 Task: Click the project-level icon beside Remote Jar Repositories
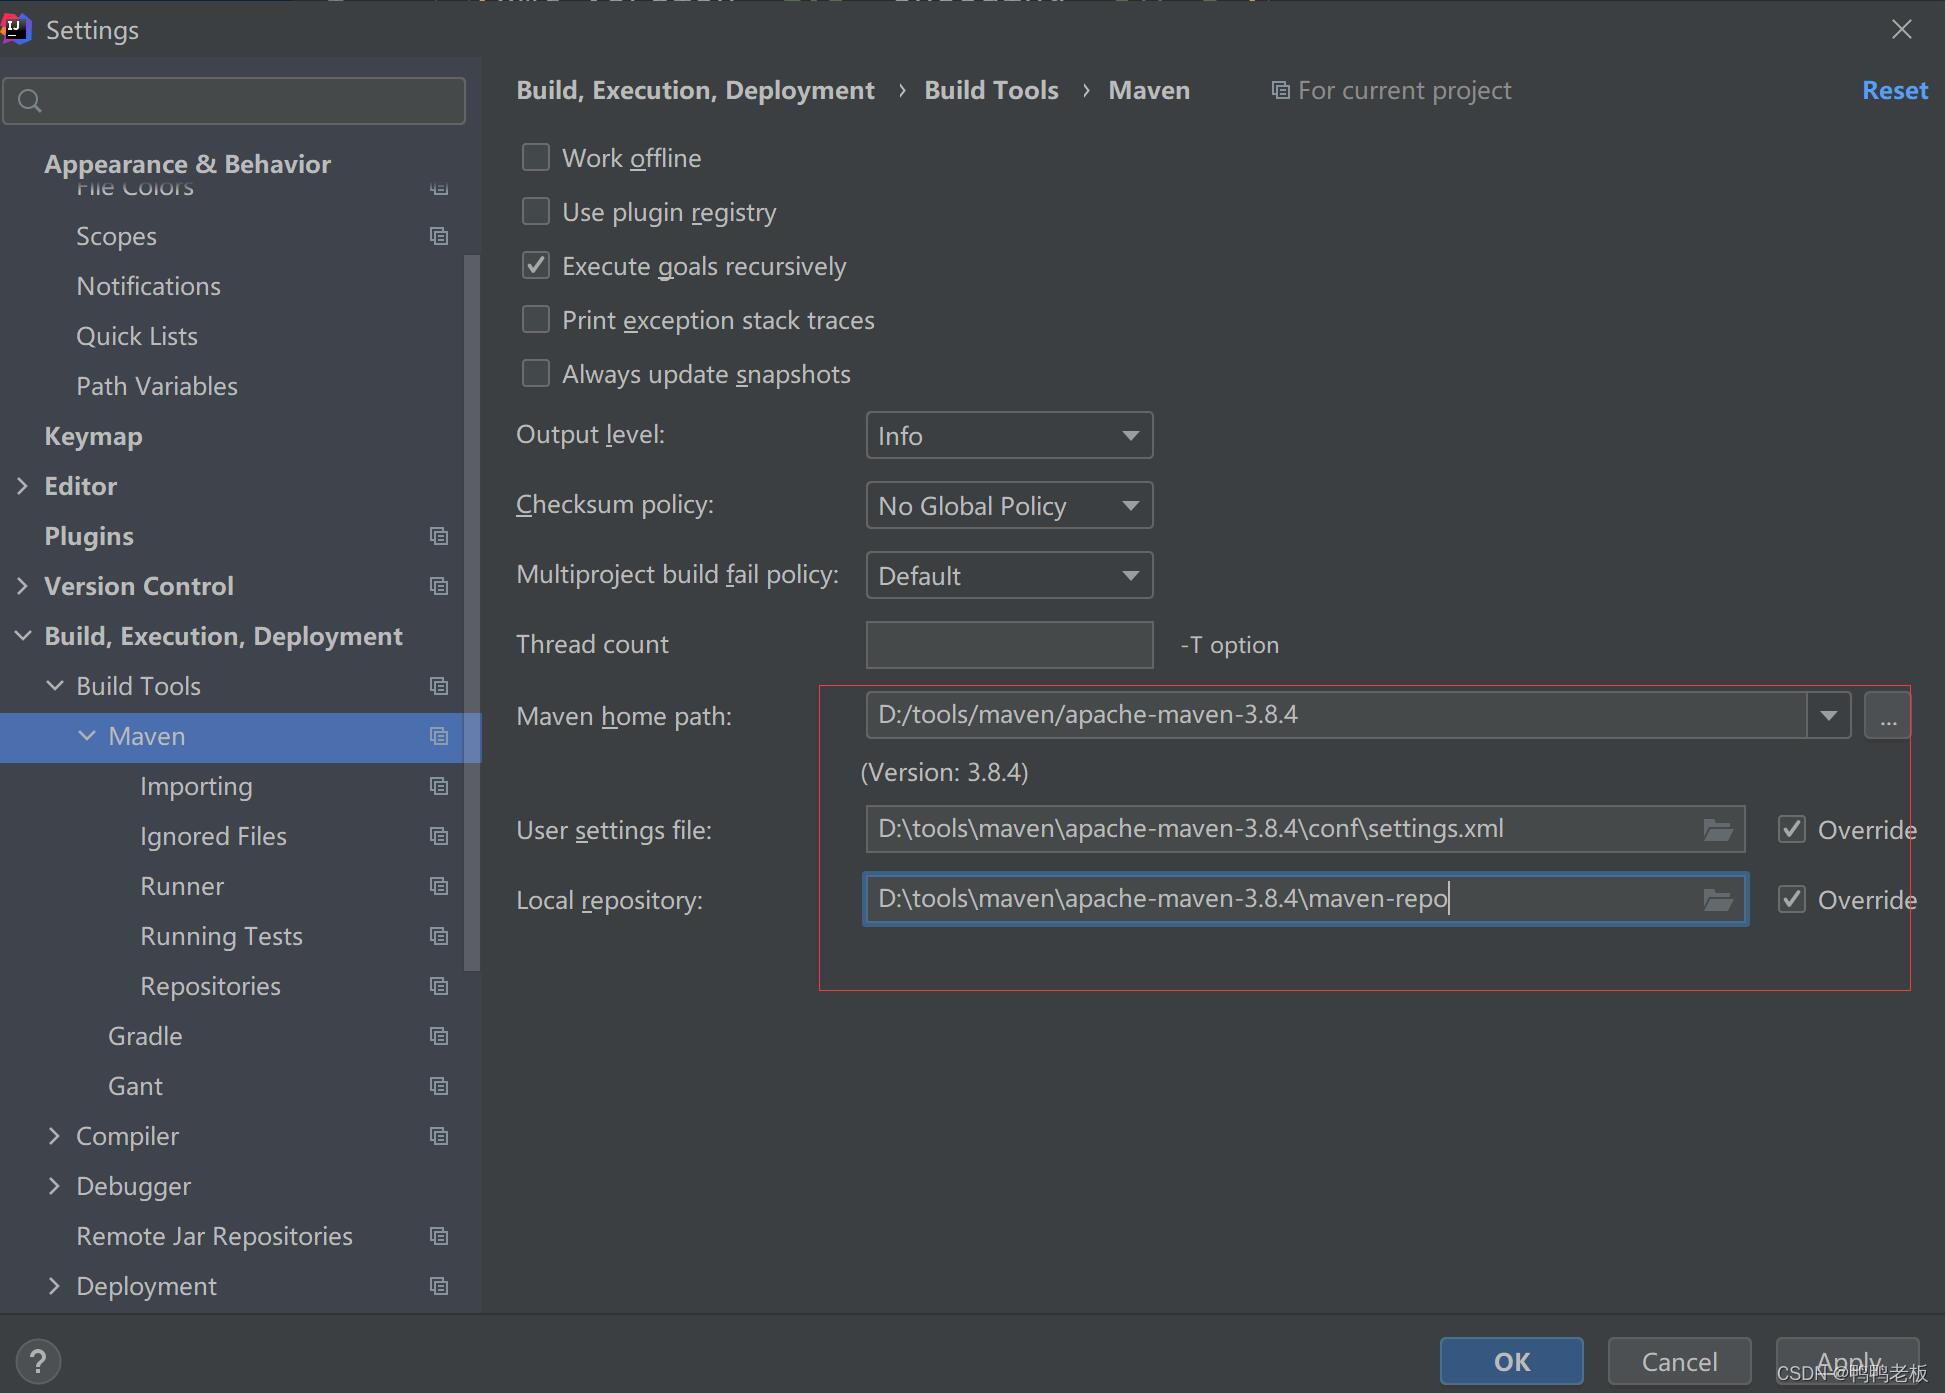439,1236
